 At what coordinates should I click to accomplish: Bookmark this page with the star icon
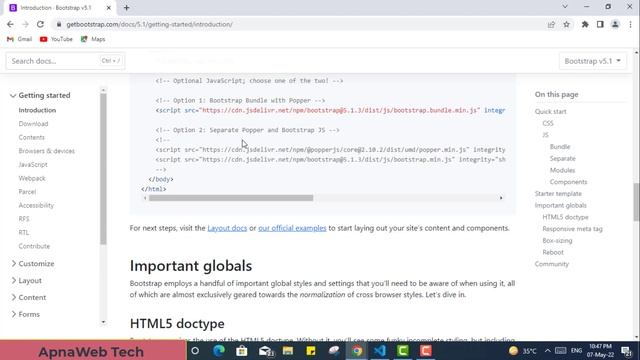pos(567,24)
